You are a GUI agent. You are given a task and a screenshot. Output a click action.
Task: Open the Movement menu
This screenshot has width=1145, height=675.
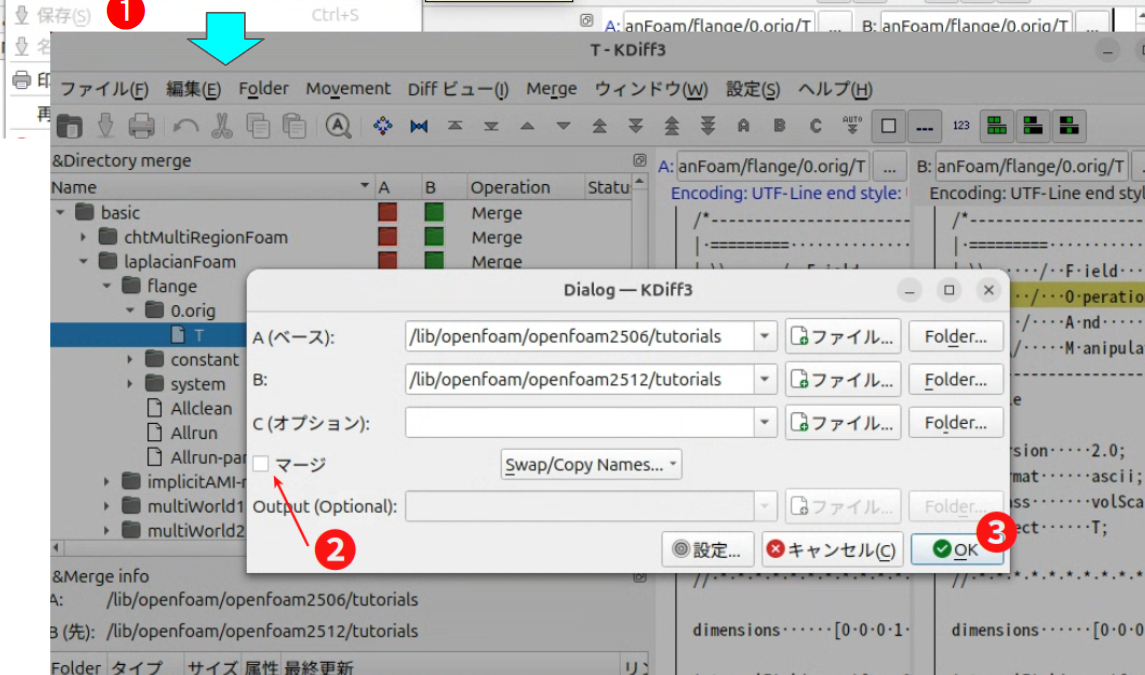348,89
